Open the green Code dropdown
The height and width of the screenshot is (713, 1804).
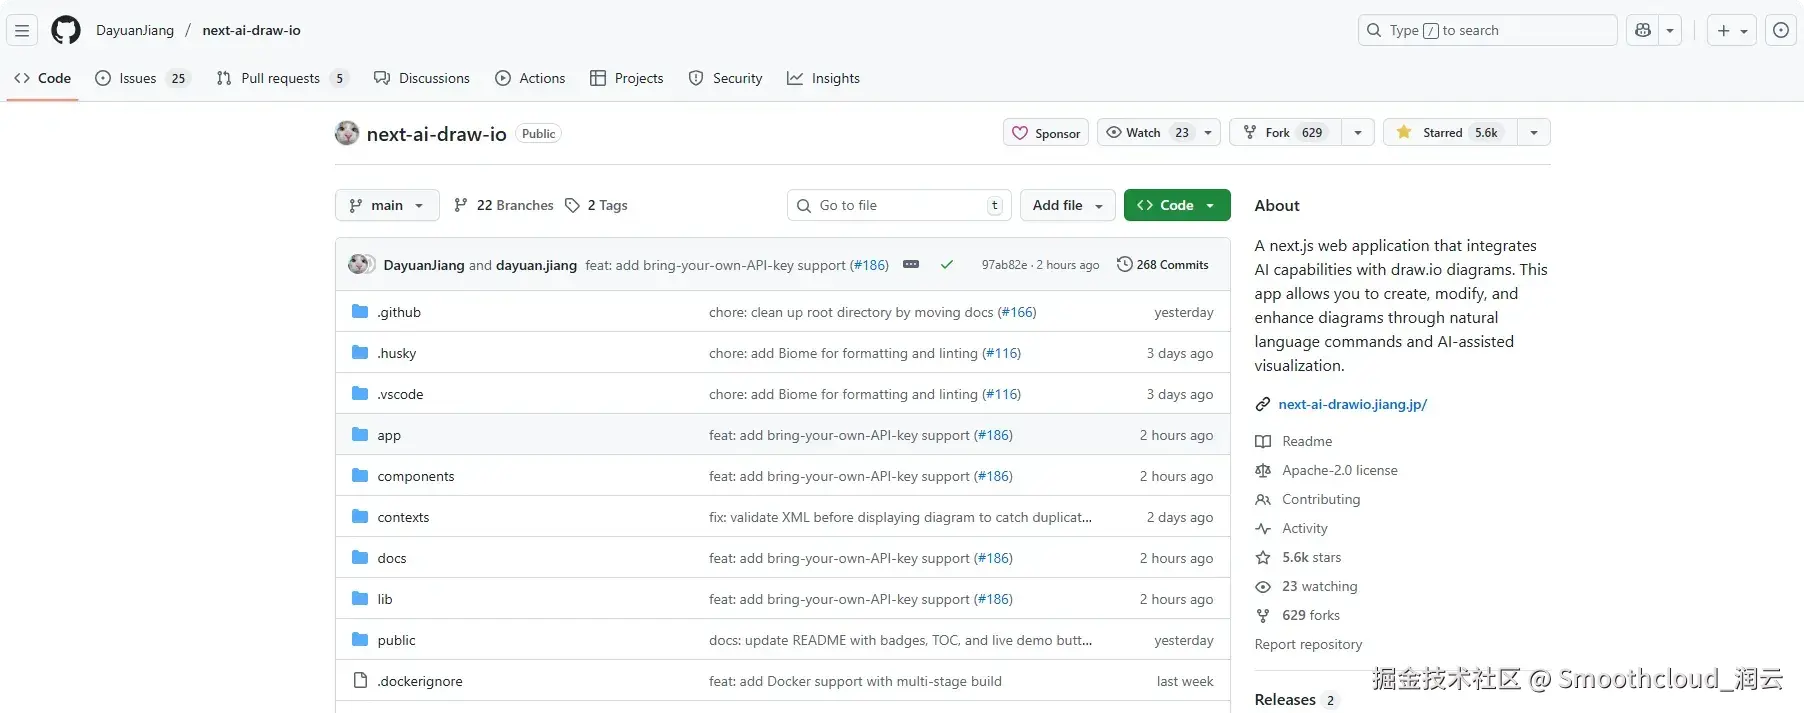pyautogui.click(x=1177, y=205)
